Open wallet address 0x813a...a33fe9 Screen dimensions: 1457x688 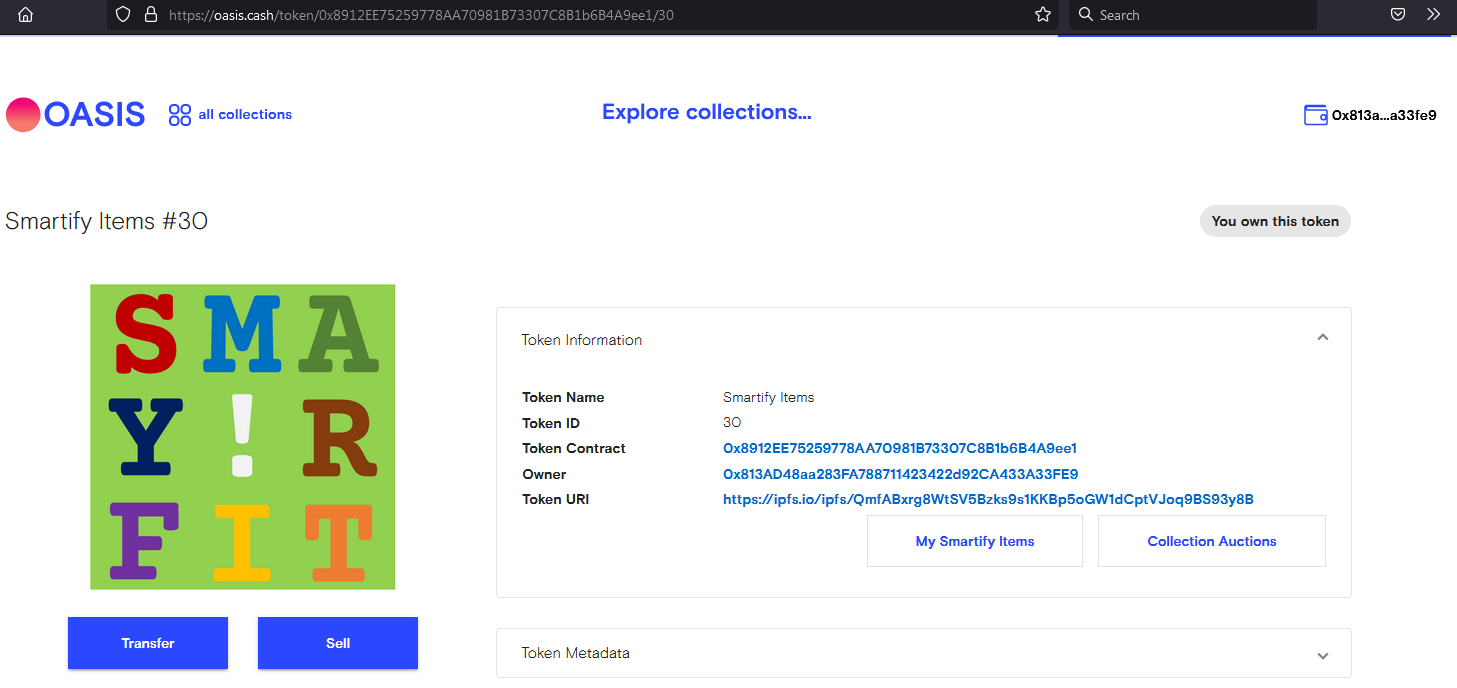click(x=1384, y=115)
